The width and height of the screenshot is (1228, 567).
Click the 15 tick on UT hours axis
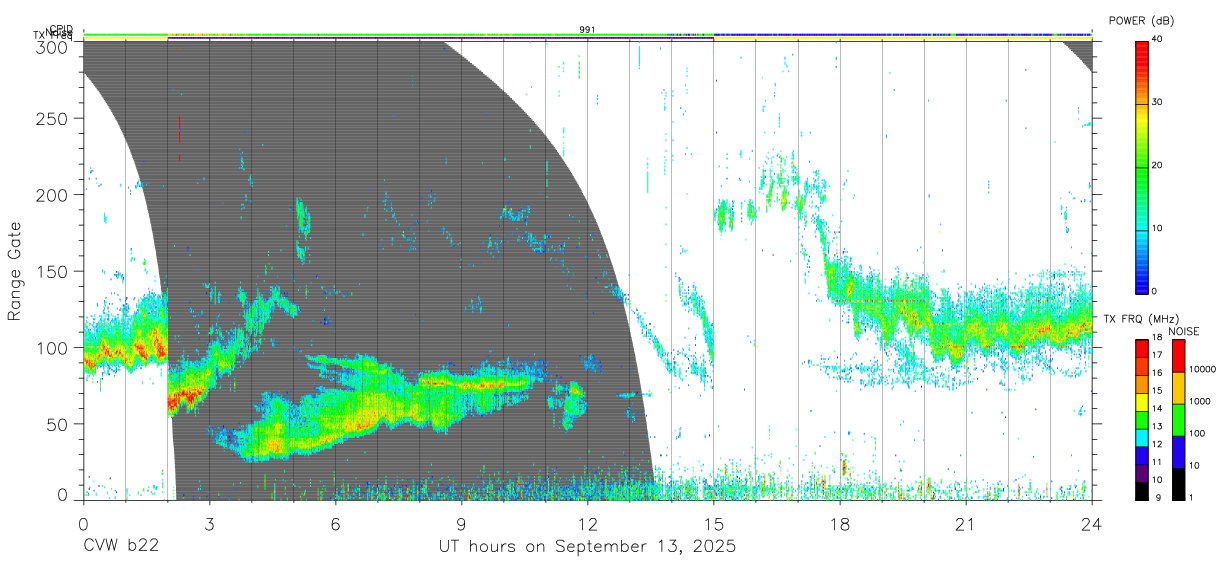(x=713, y=525)
